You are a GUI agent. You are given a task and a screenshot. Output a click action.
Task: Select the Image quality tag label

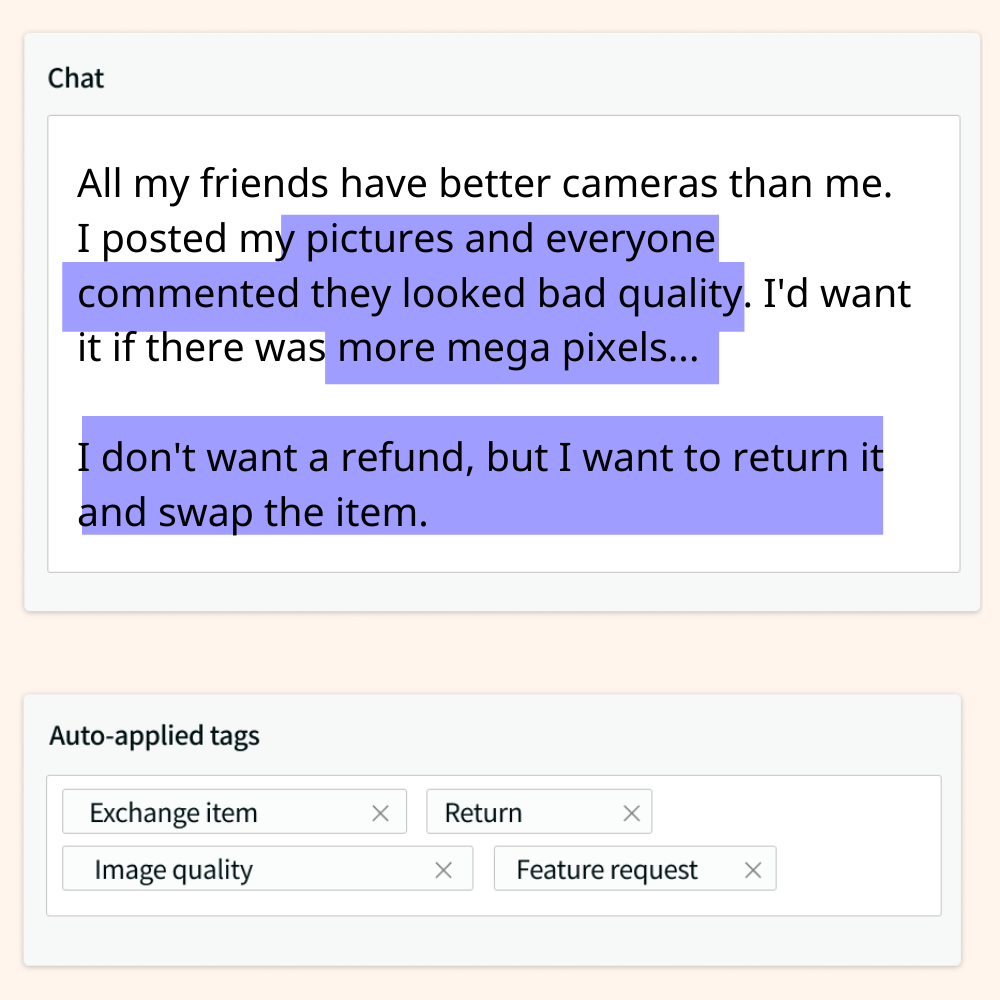point(173,870)
